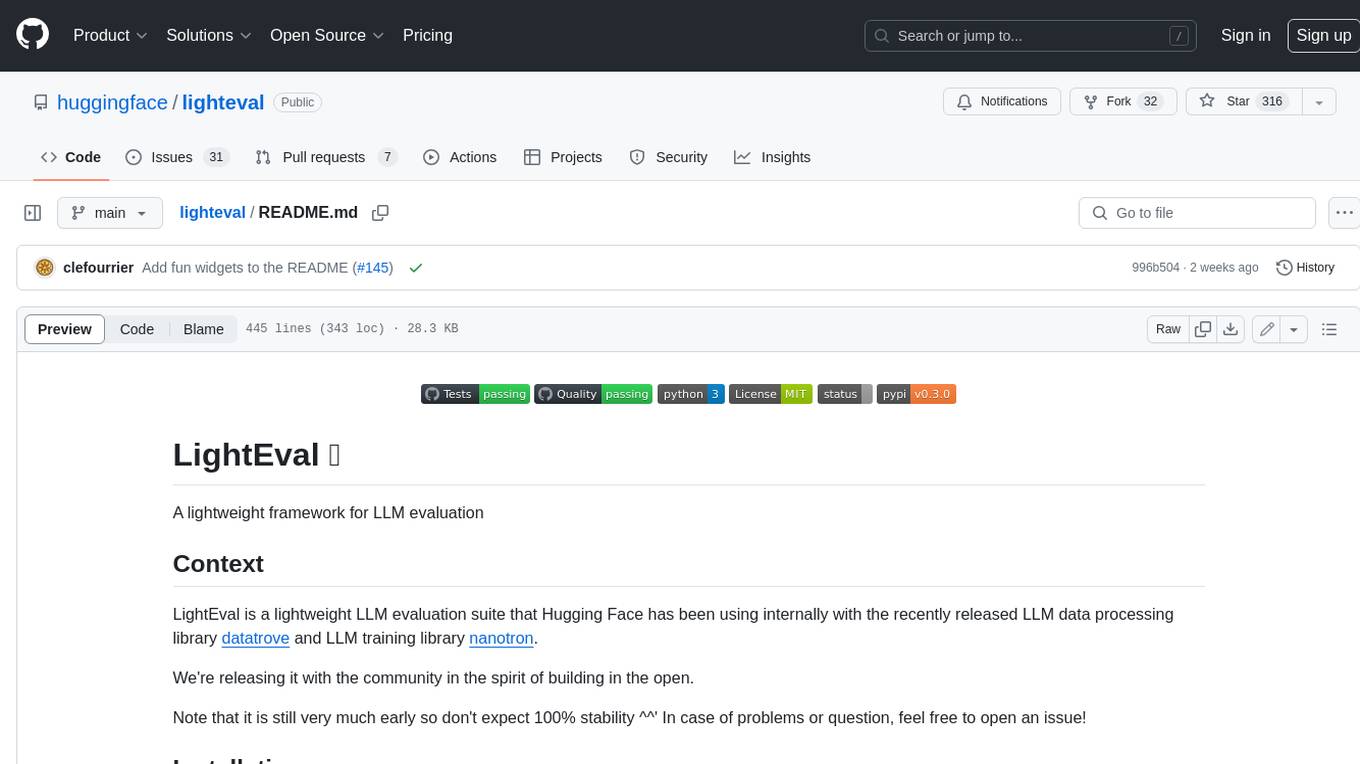Click the Context heading

(x=218, y=564)
